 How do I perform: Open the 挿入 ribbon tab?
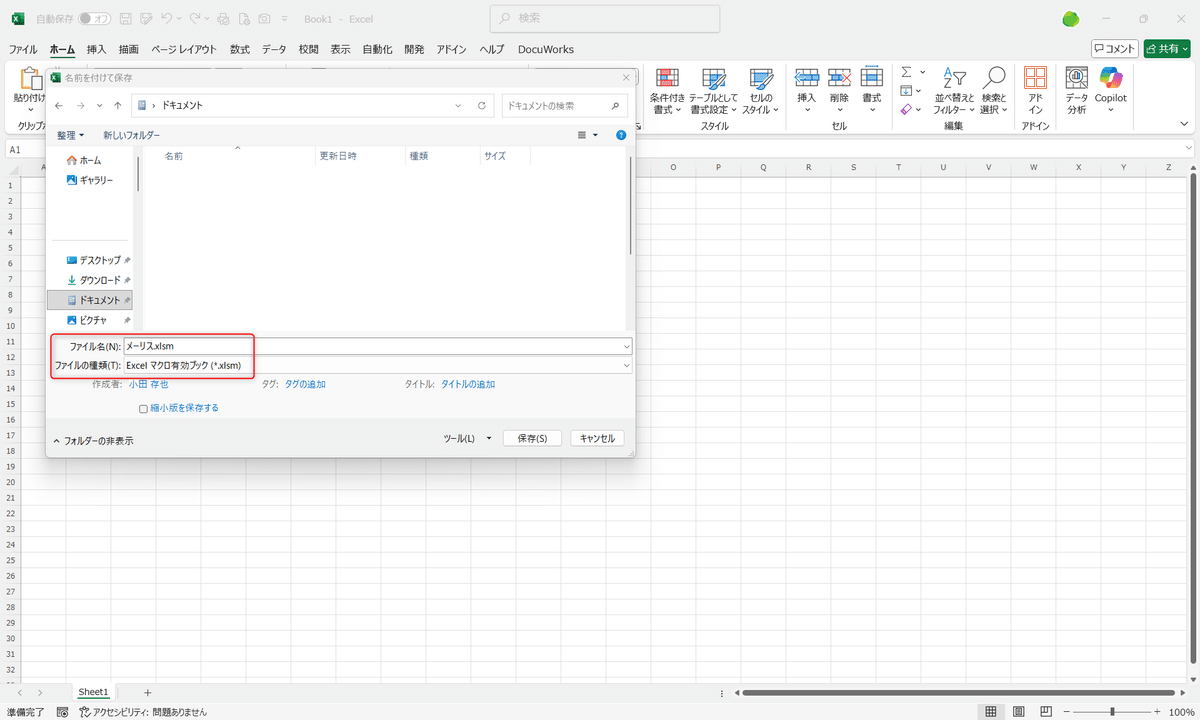coord(96,49)
